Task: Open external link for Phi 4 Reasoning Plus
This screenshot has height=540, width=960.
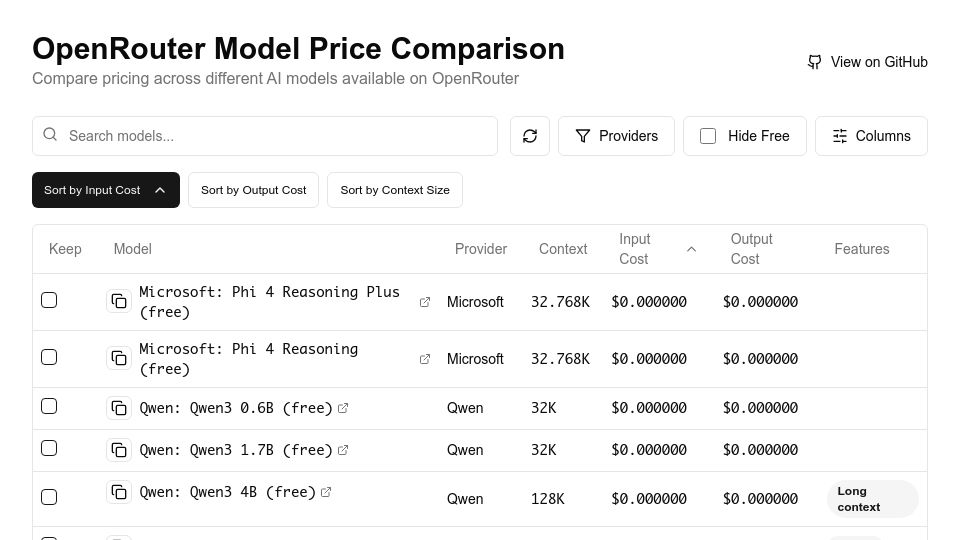Action: [424, 302]
